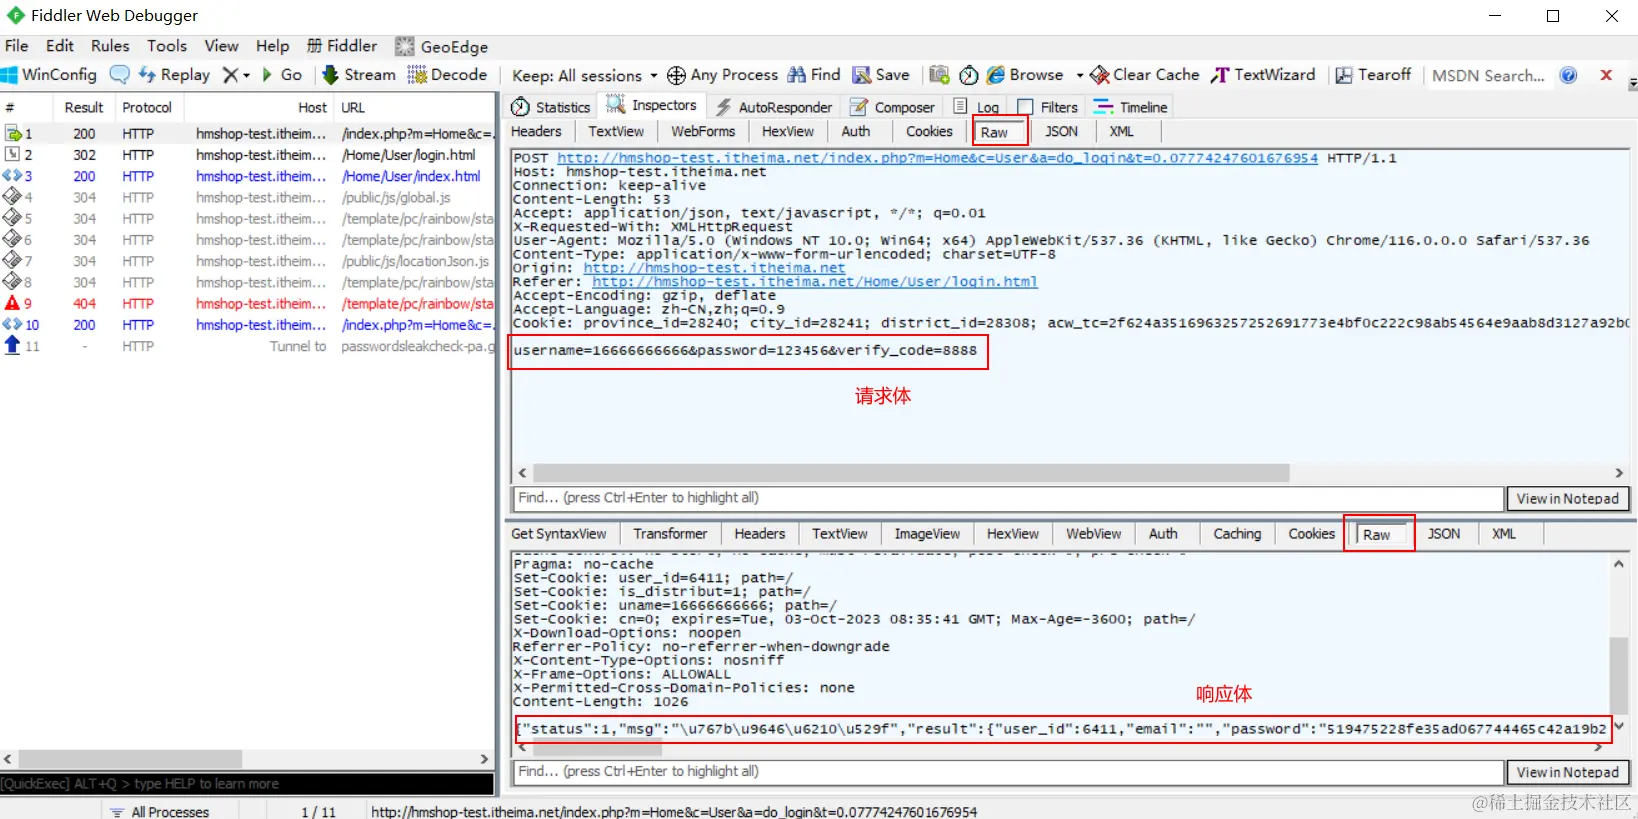The width and height of the screenshot is (1638, 819).
Task: Replay the selected session
Action: pyautogui.click(x=174, y=75)
